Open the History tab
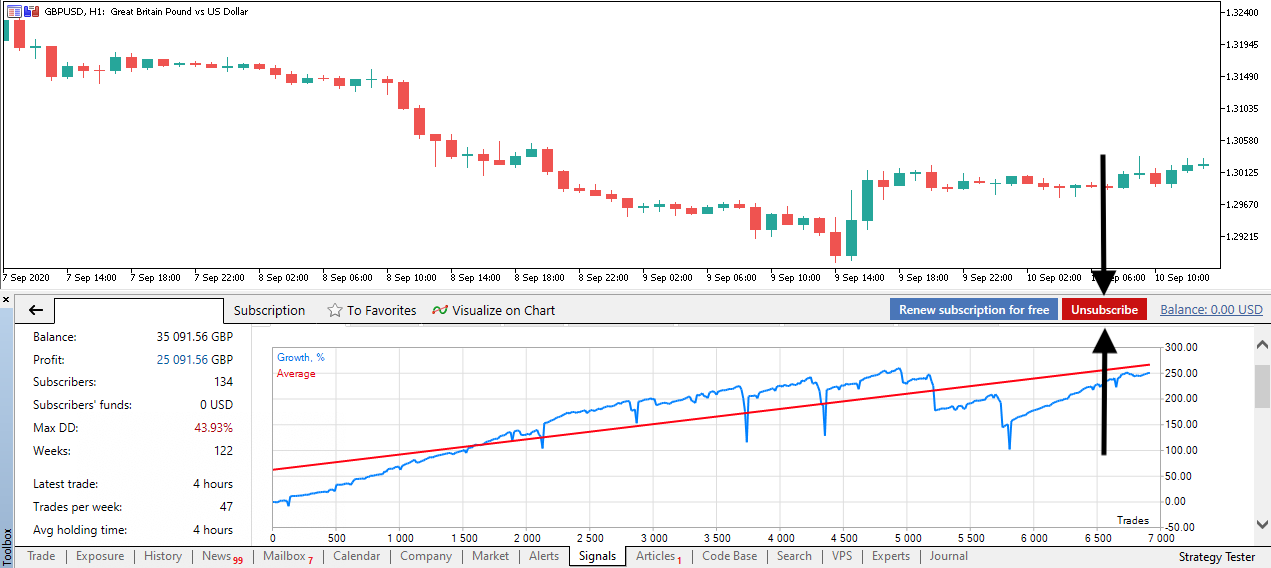The width and height of the screenshot is (1271, 568). point(163,556)
